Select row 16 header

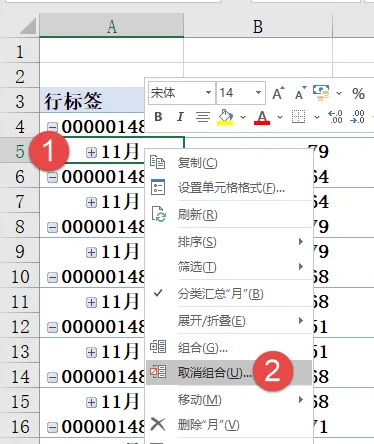click(20, 426)
